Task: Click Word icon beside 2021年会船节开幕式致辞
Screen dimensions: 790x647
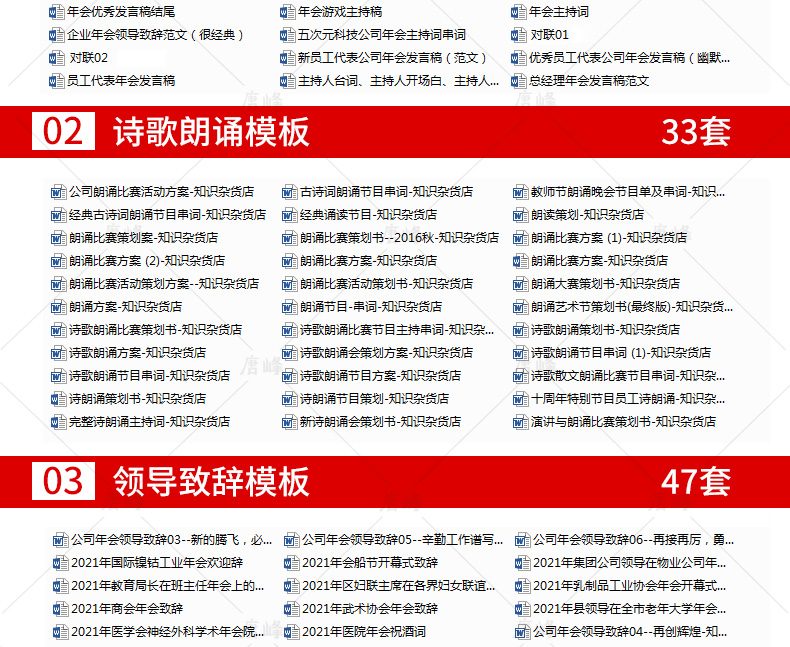Action: tap(292, 563)
